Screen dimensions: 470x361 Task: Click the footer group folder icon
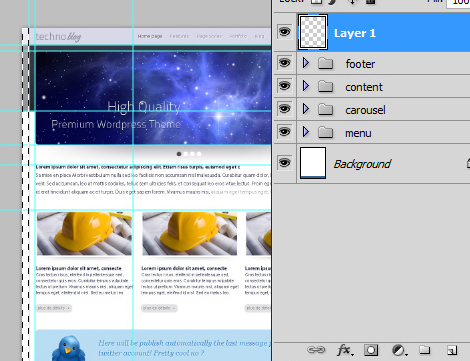(325, 63)
